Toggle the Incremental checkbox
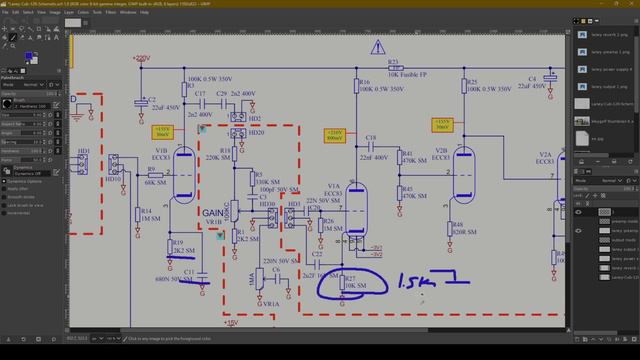The width and height of the screenshot is (640, 360). pyautogui.click(x=4, y=213)
